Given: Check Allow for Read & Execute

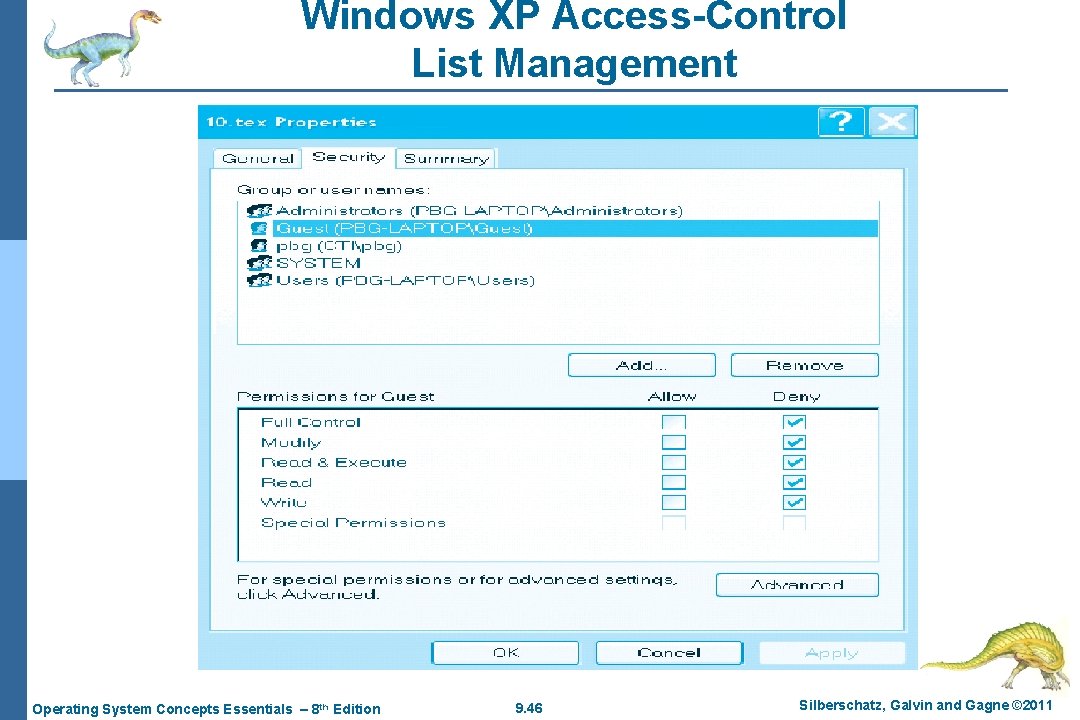Looking at the screenshot, I should click(x=674, y=462).
